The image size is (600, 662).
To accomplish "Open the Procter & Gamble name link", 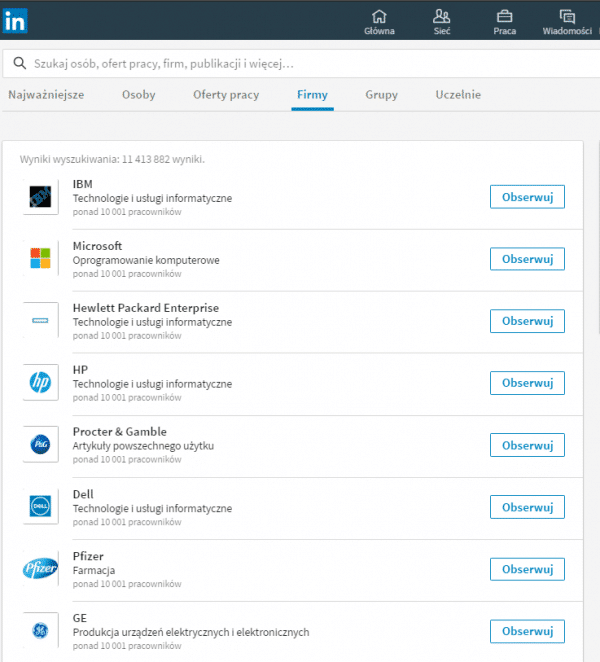I will pos(119,431).
